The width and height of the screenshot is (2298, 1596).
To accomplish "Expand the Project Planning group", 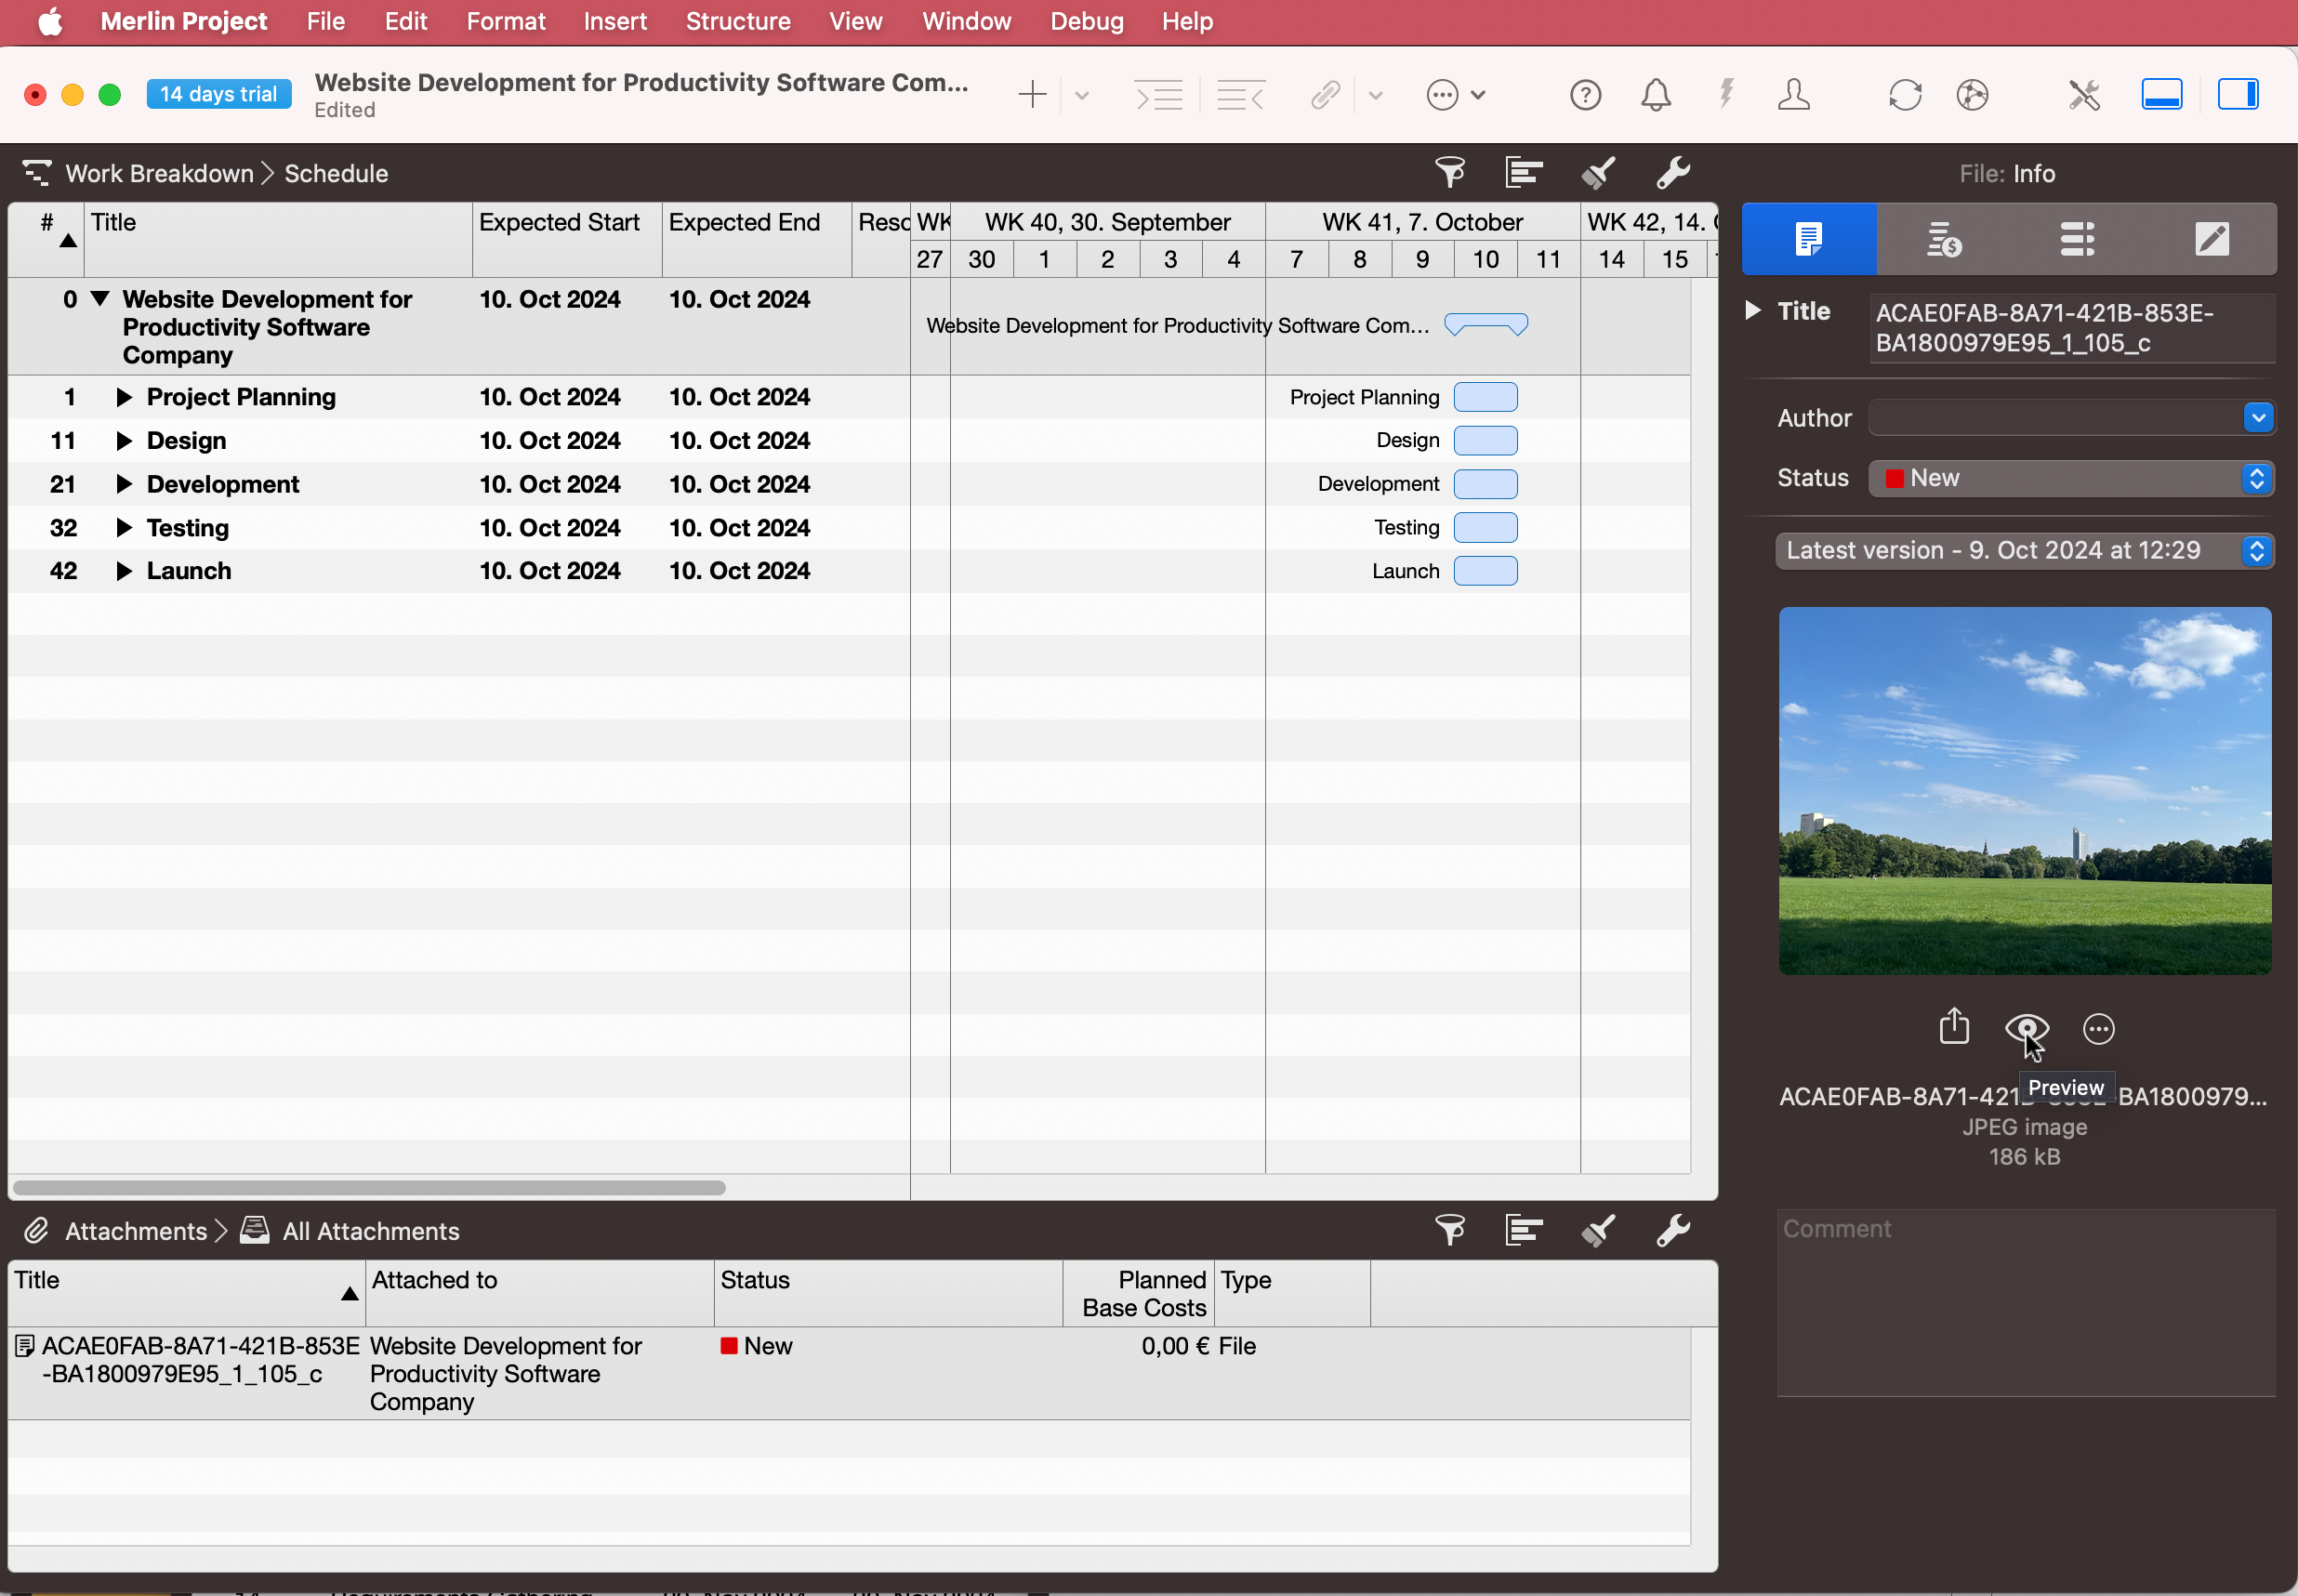I will [x=124, y=397].
